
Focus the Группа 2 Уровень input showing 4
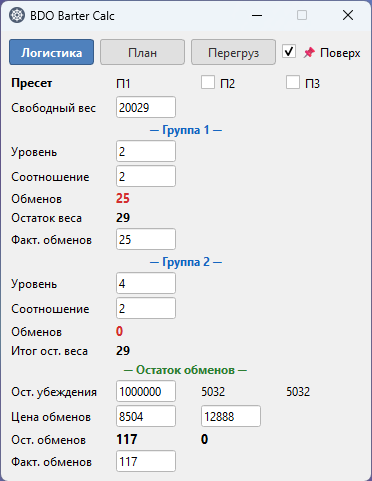(x=146, y=283)
